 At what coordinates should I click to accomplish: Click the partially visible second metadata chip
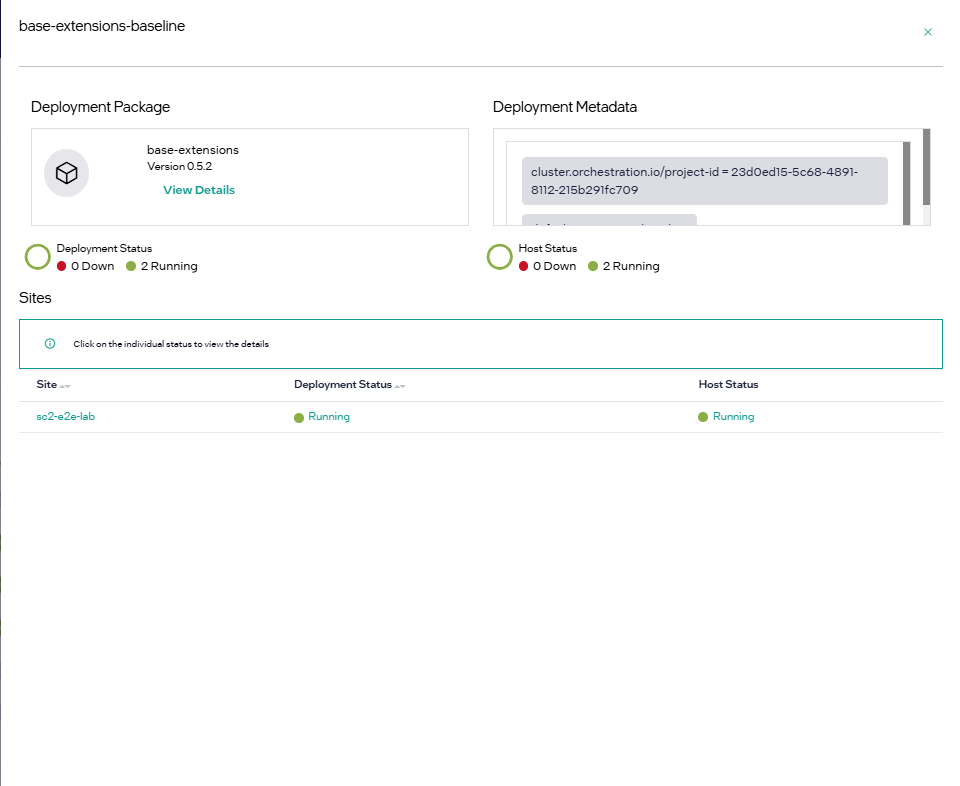pos(609,220)
